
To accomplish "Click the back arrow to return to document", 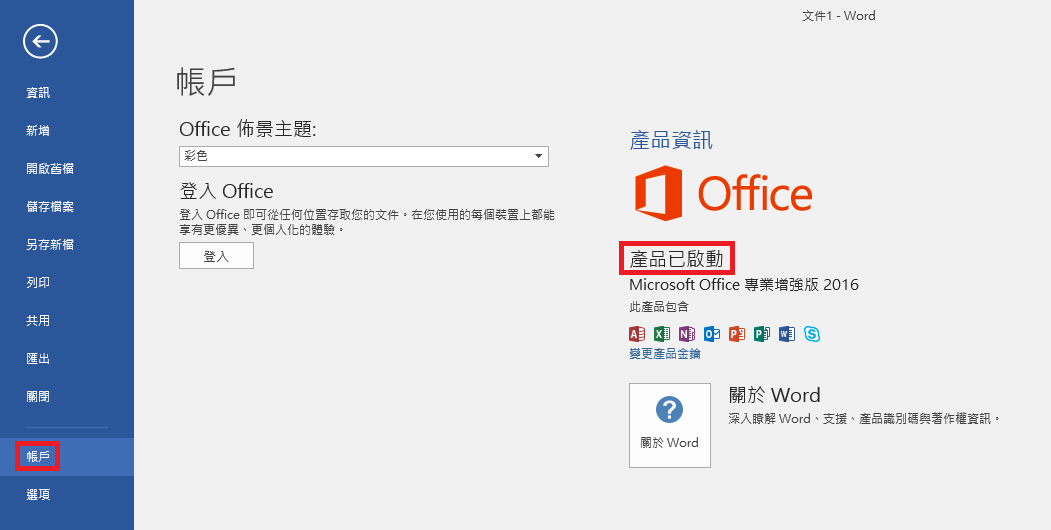I will (41, 41).
